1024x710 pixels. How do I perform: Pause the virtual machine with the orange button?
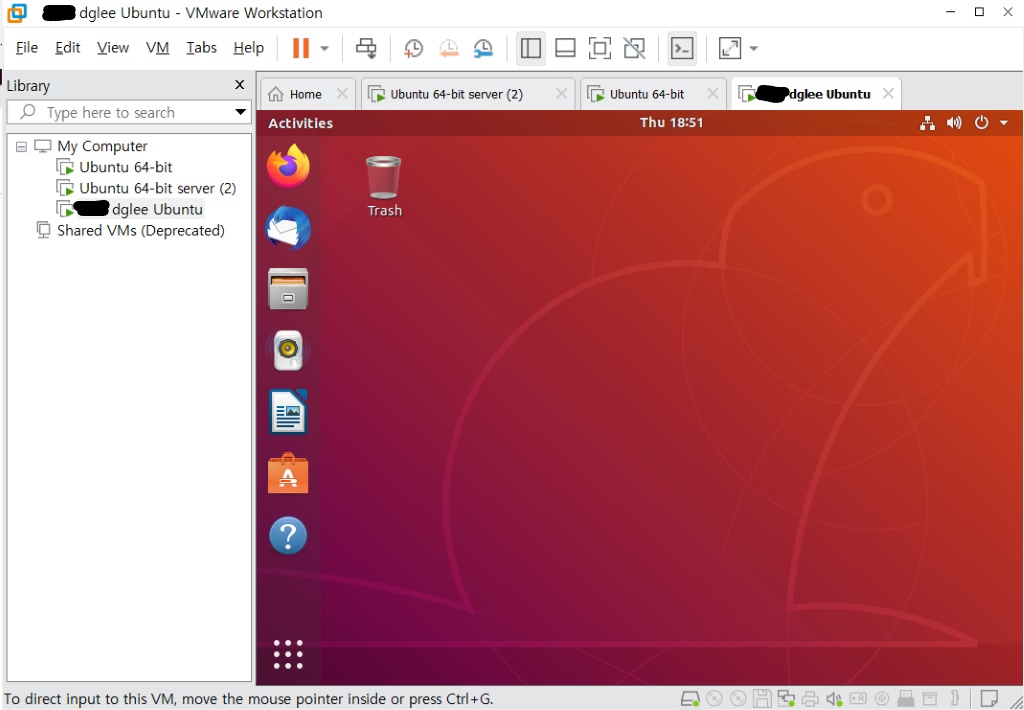300,48
